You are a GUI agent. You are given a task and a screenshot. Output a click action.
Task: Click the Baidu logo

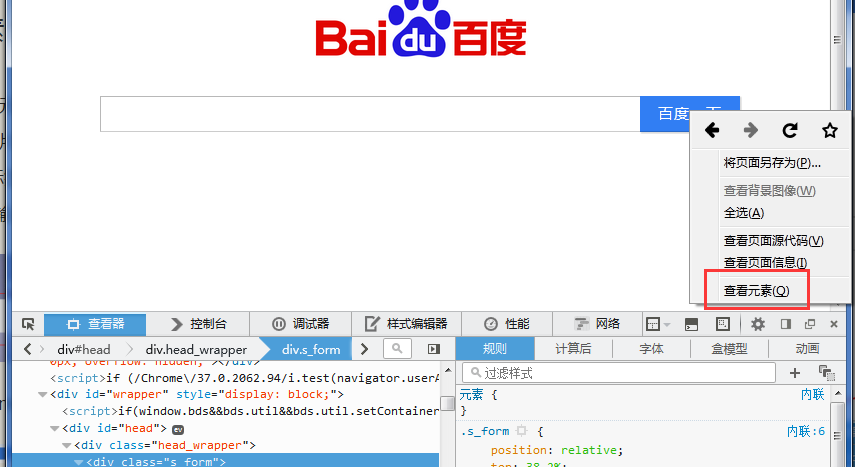pyautogui.click(x=421, y=28)
